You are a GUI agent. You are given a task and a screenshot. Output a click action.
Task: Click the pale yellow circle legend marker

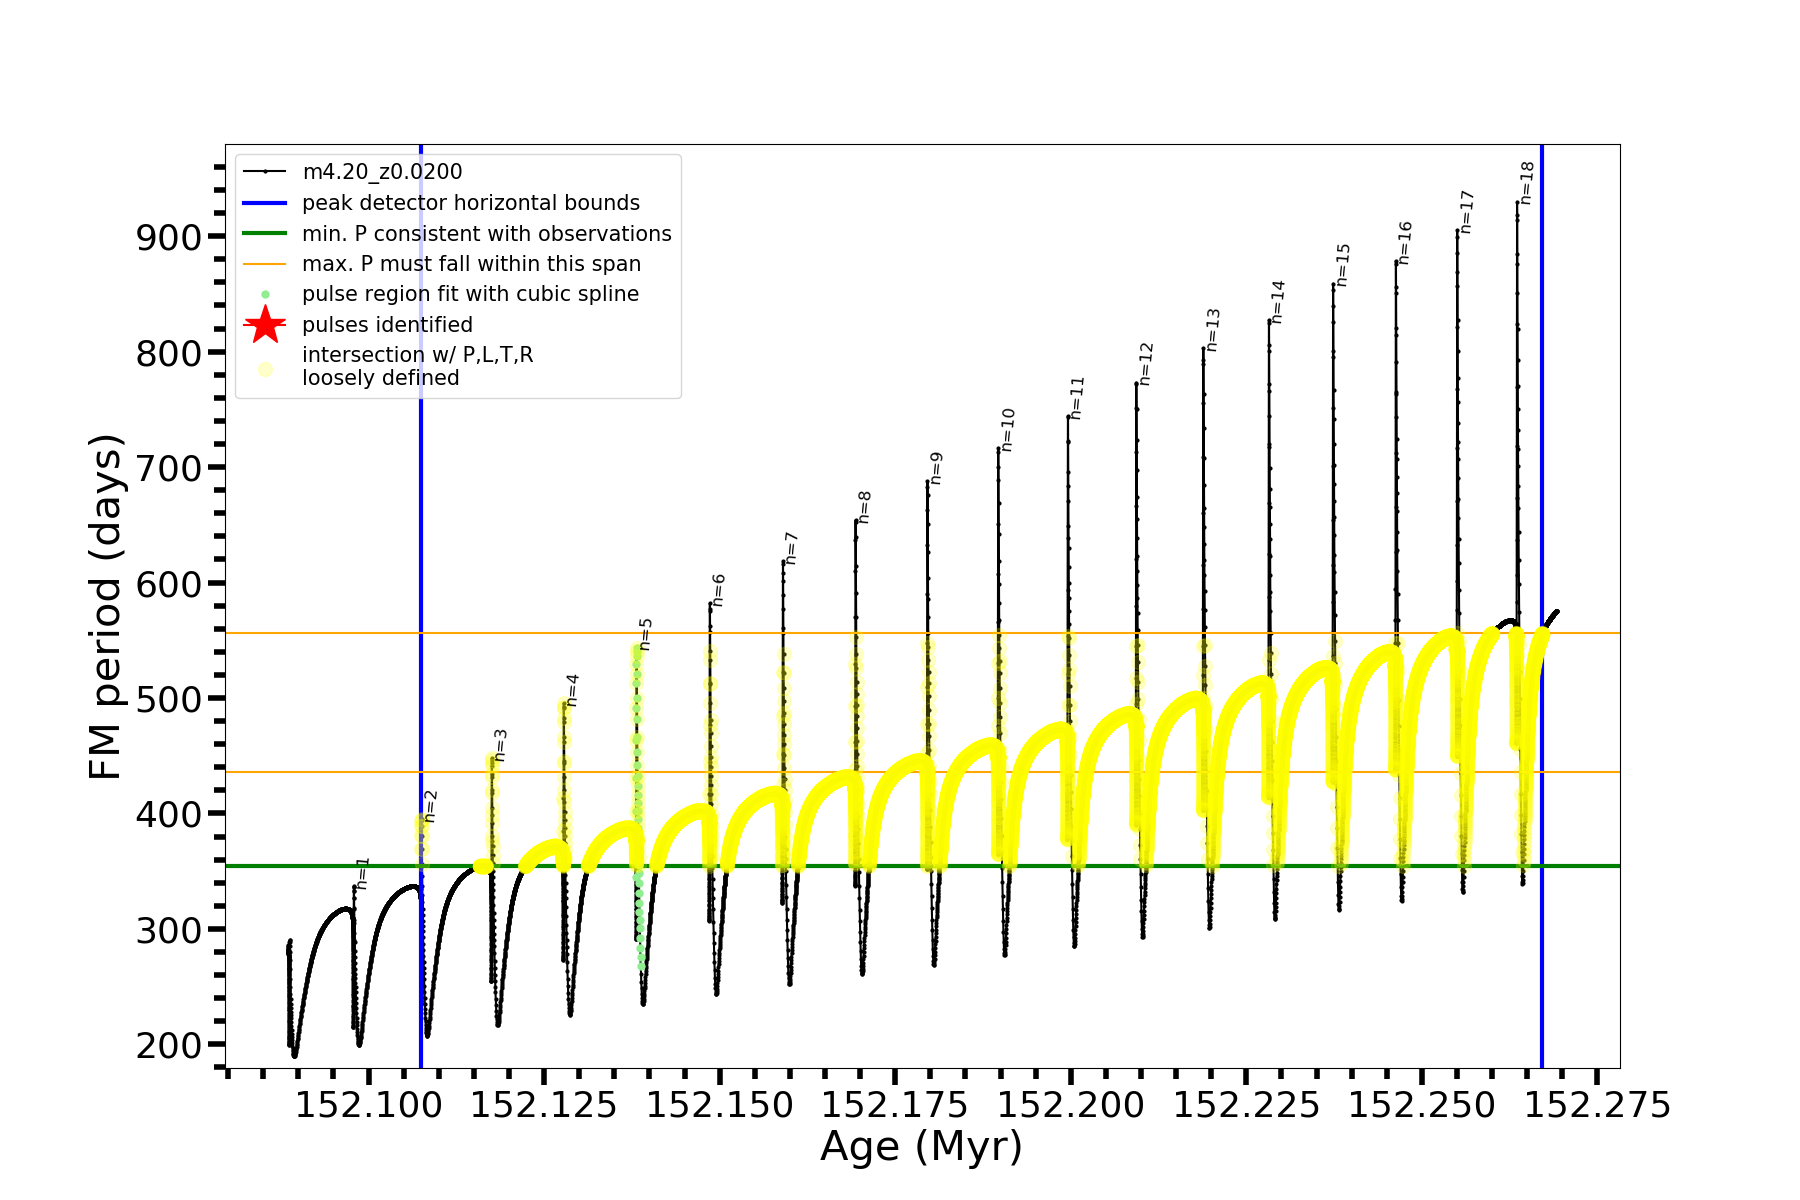pyautogui.click(x=265, y=369)
